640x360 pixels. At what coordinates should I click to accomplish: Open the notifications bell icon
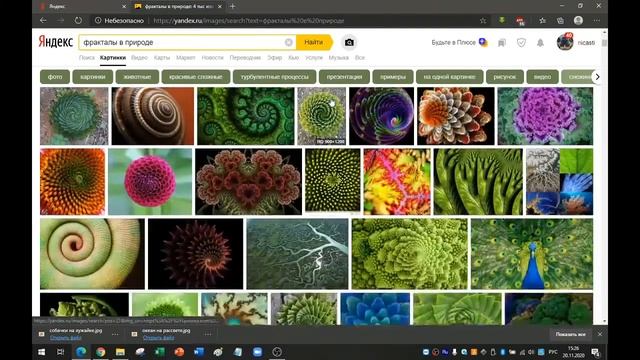click(540, 42)
